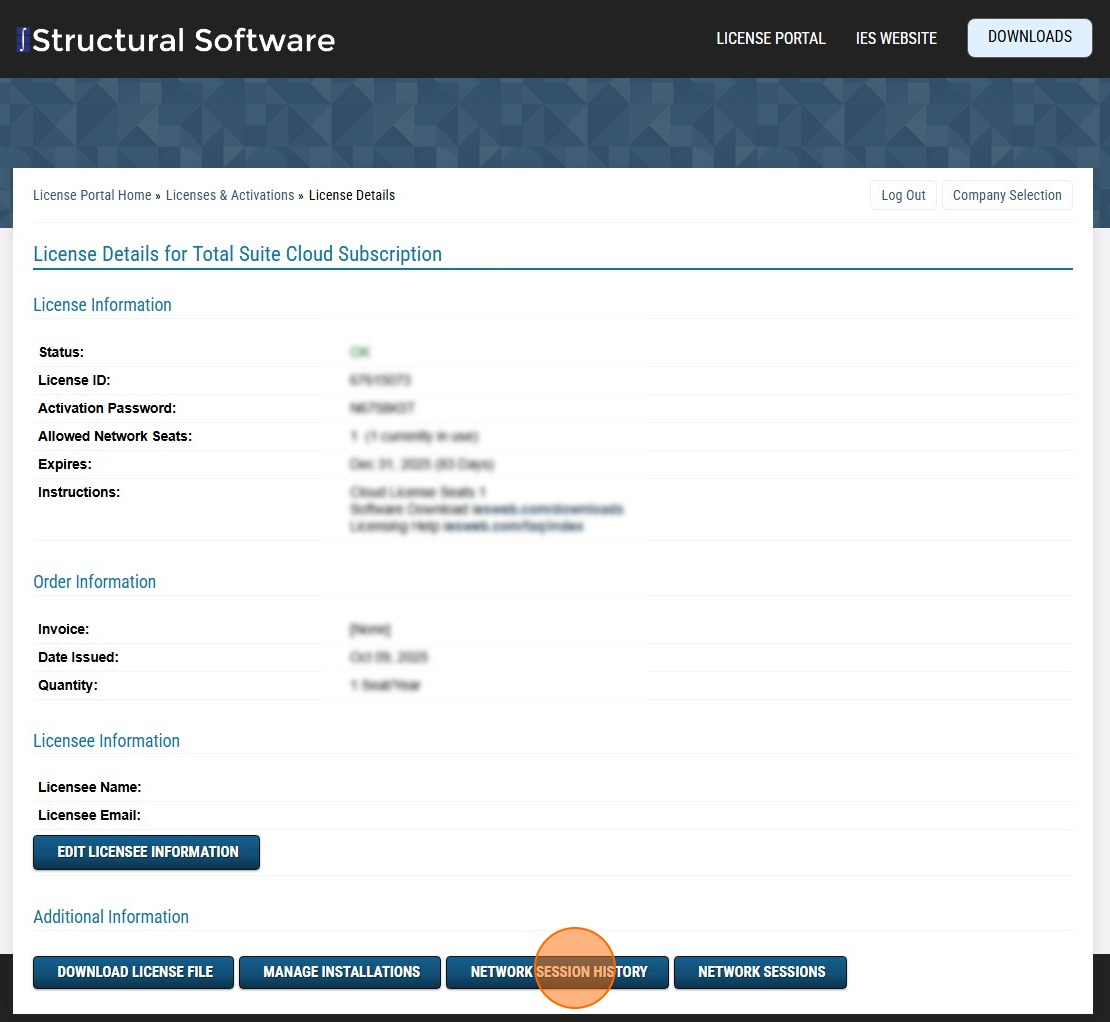This screenshot has width=1110, height=1022.
Task: Click the 'License Details for Total Suite Cloud Subscription' heading
Action: pyautogui.click(x=237, y=253)
